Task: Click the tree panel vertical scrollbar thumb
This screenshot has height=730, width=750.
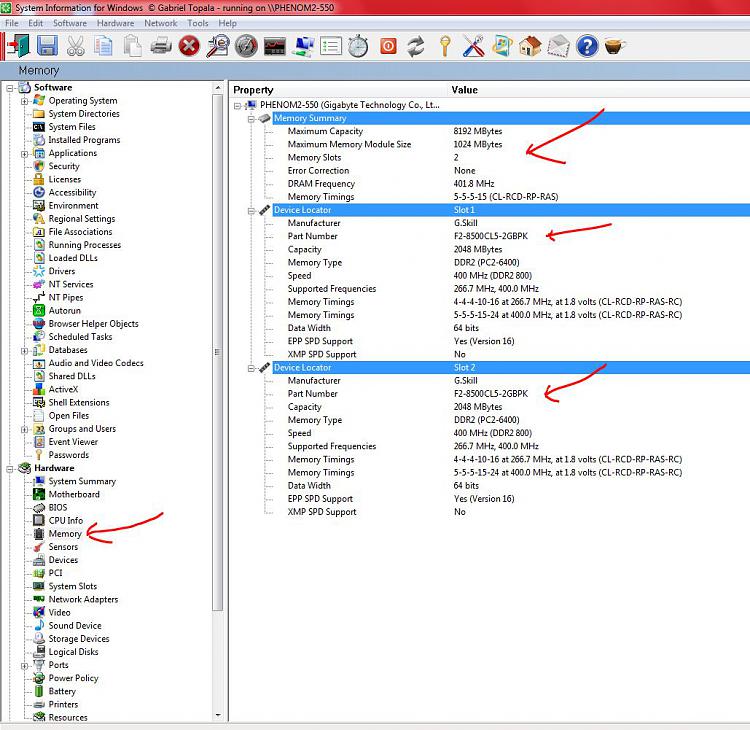Action: tap(218, 352)
